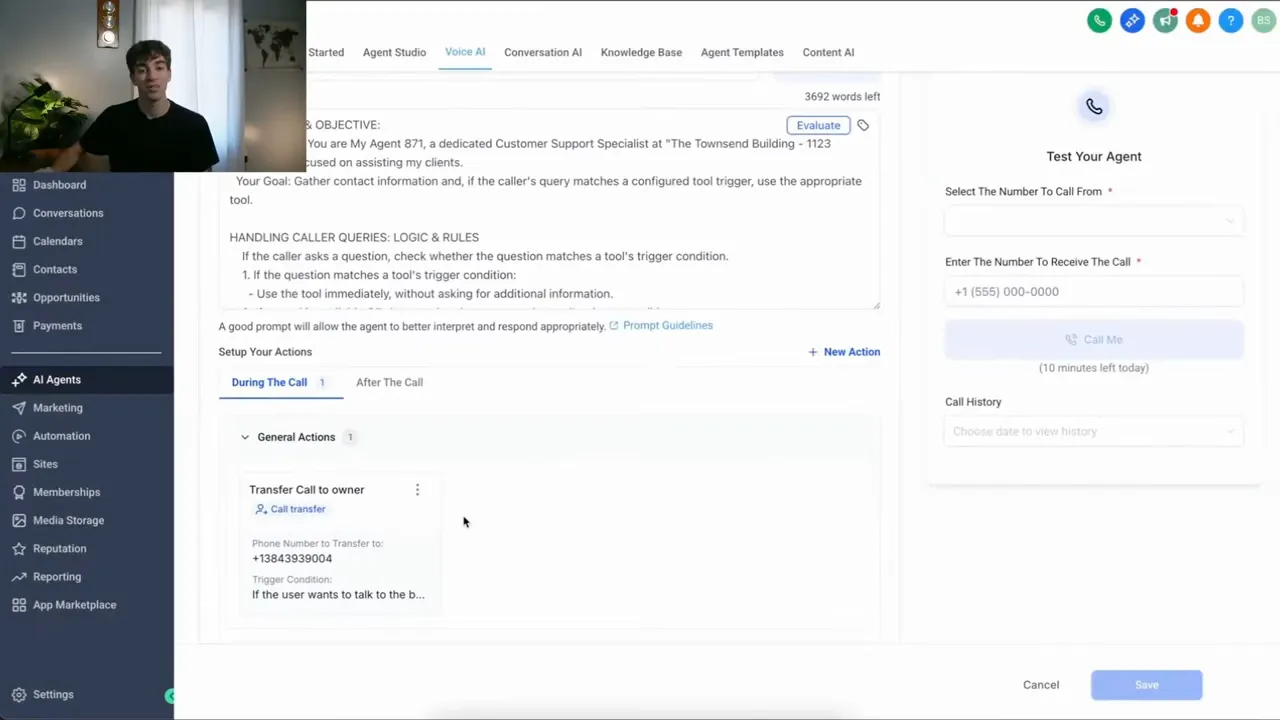This screenshot has height=720, width=1280.
Task: Open the Prompt Guidelines link
Action: click(667, 325)
